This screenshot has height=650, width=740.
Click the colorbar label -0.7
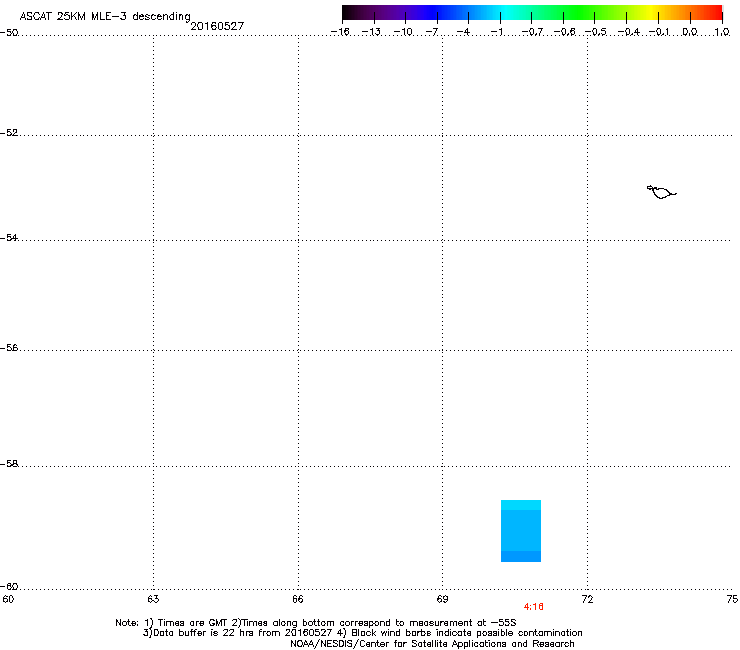pyautogui.click(x=532, y=32)
